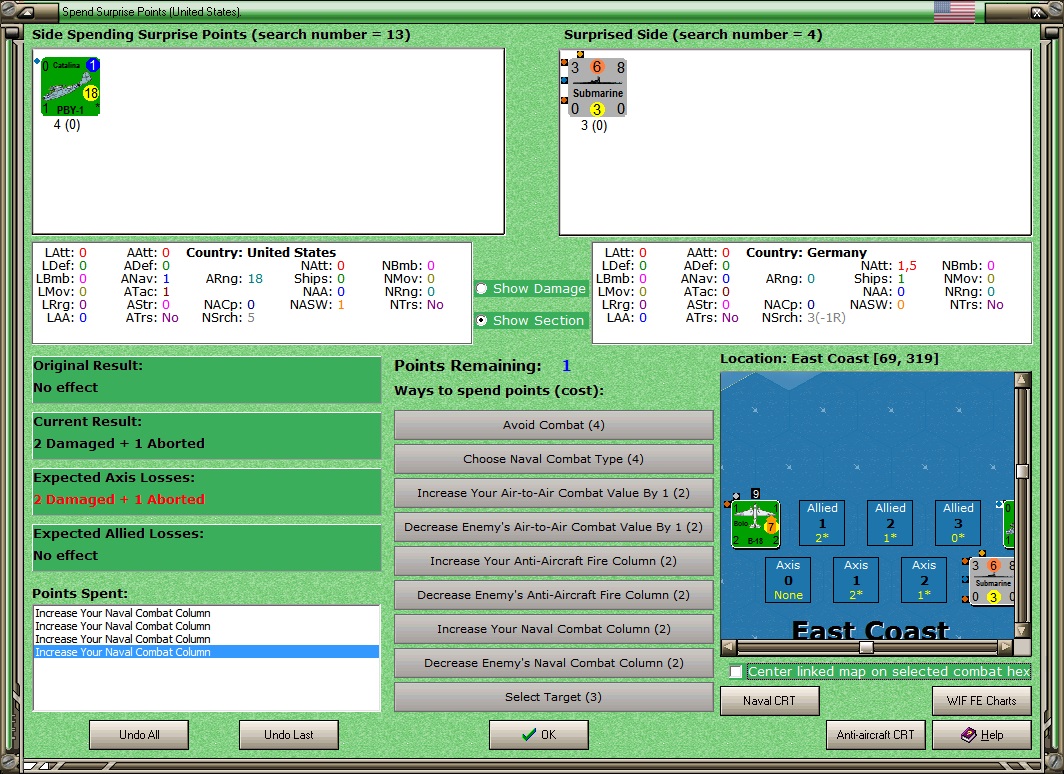Screen dimensions: 1064x774
Task: Click the Allied 2 sea box on map
Action: tap(890, 523)
